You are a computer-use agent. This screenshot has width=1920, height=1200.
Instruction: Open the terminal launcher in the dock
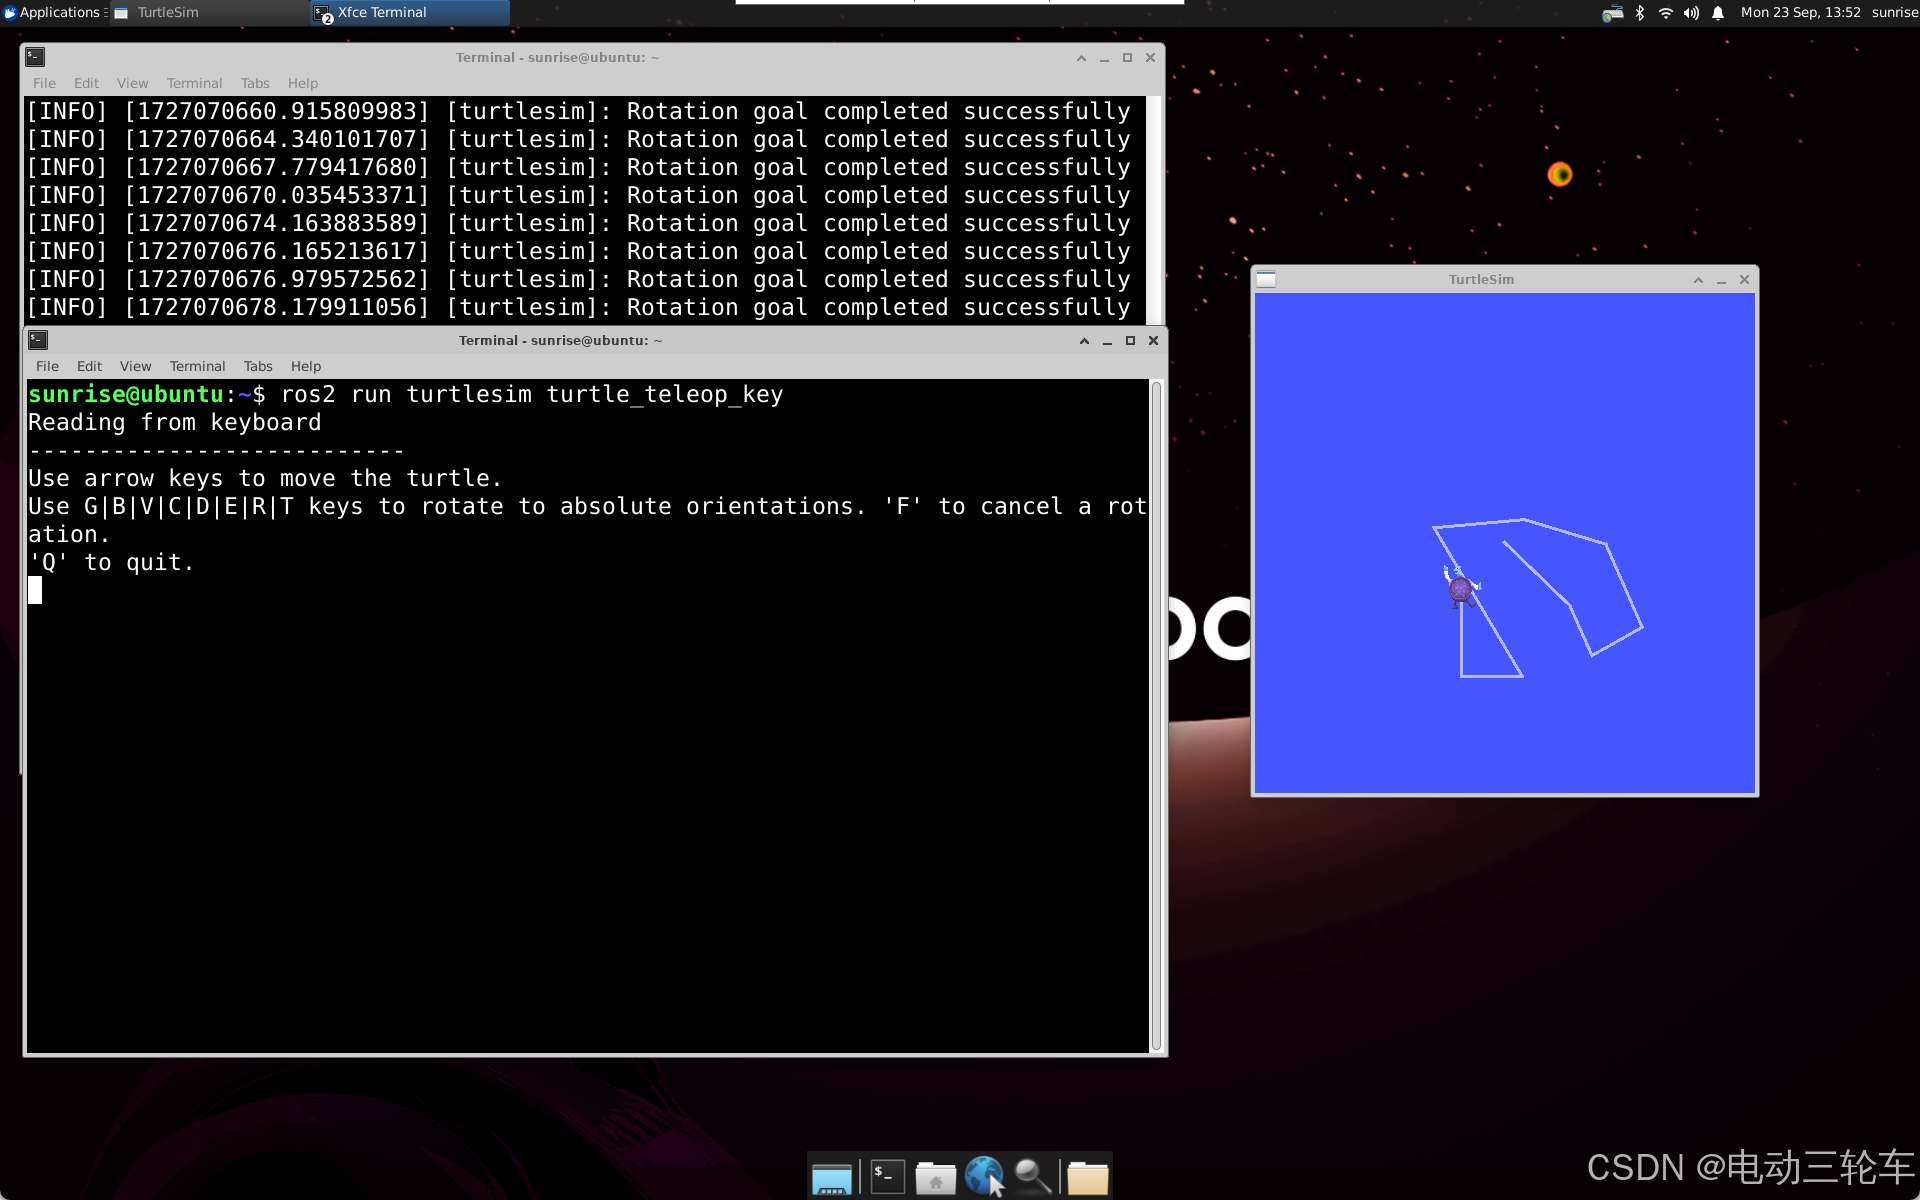tap(887, 1177)
